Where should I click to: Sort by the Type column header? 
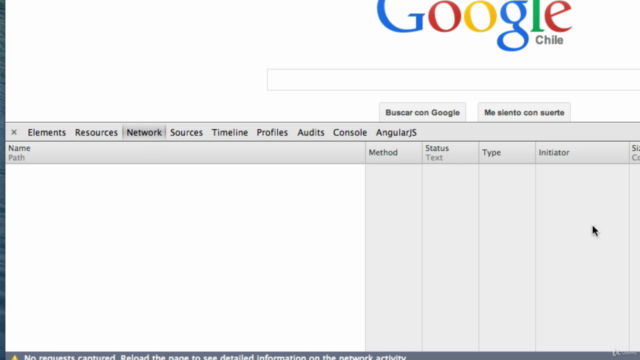click(x=507, y=153)
